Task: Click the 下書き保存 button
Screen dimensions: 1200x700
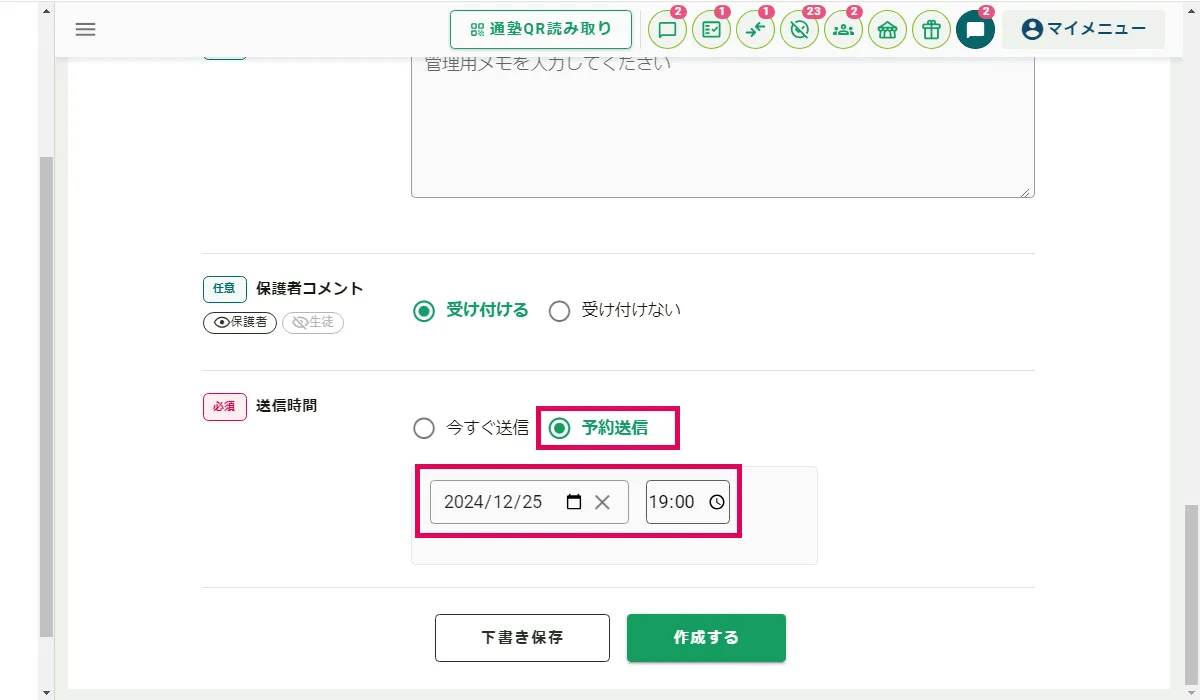Action: [x=522, y=638]
